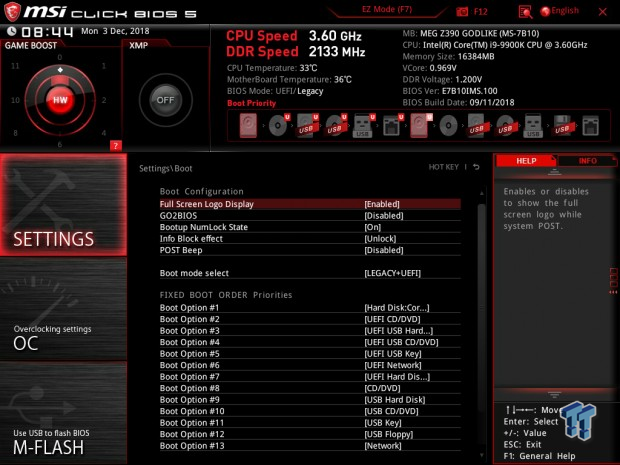Click the UEFI network port boot icon

pyautogui.click(x=392, y=126)
